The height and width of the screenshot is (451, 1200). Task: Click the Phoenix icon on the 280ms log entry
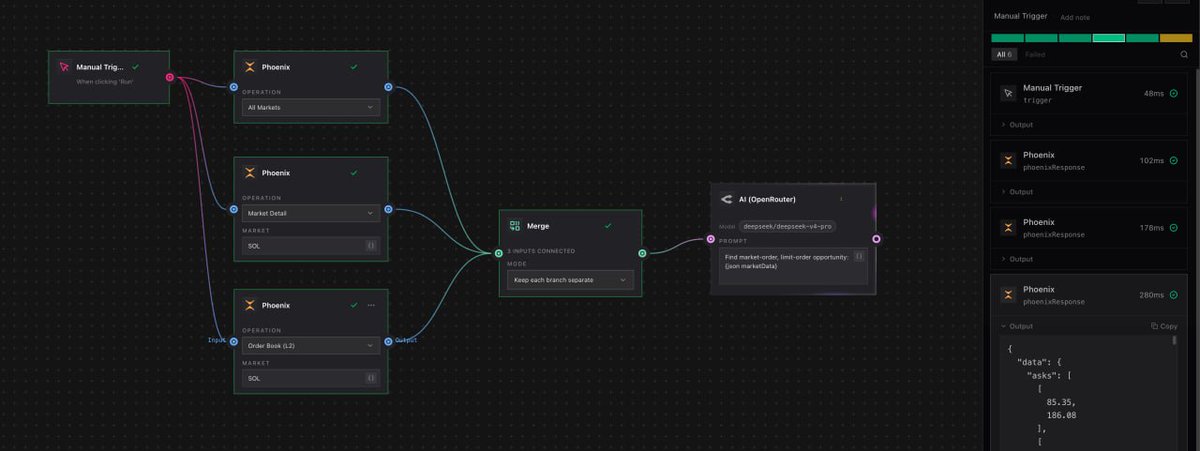tap(1008, 295)
